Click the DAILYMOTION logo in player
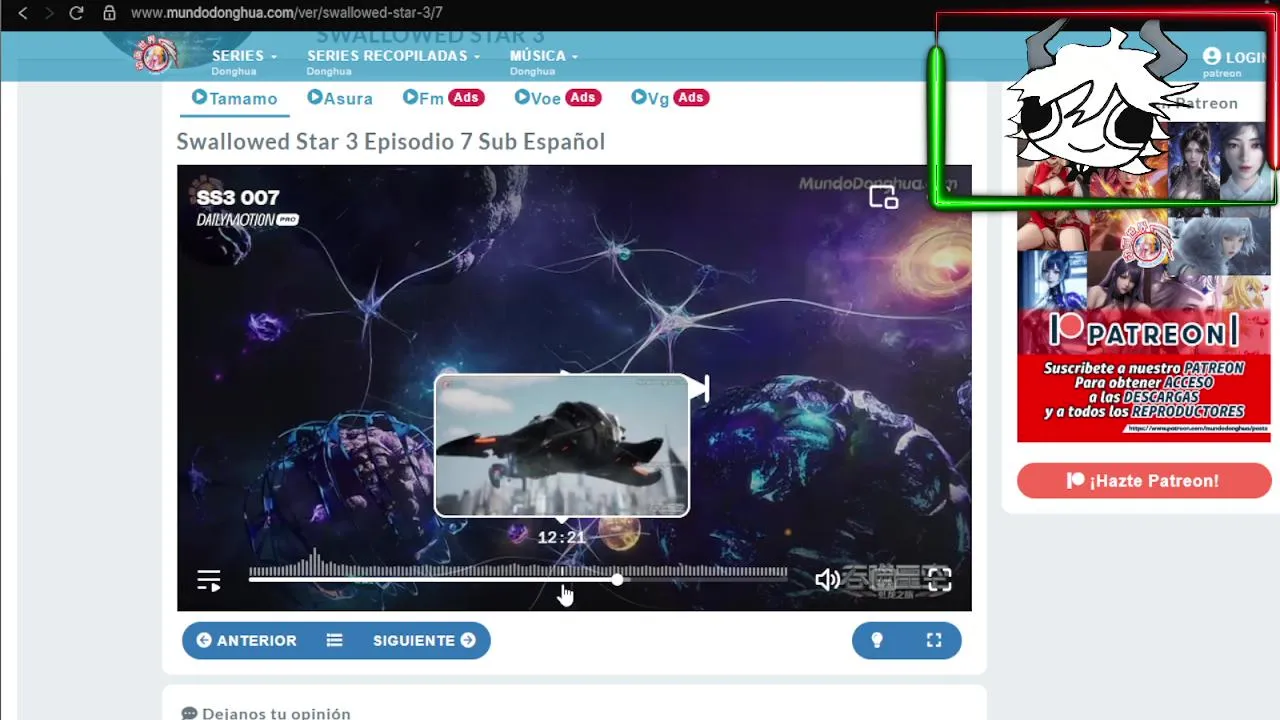 pos(247,220)
